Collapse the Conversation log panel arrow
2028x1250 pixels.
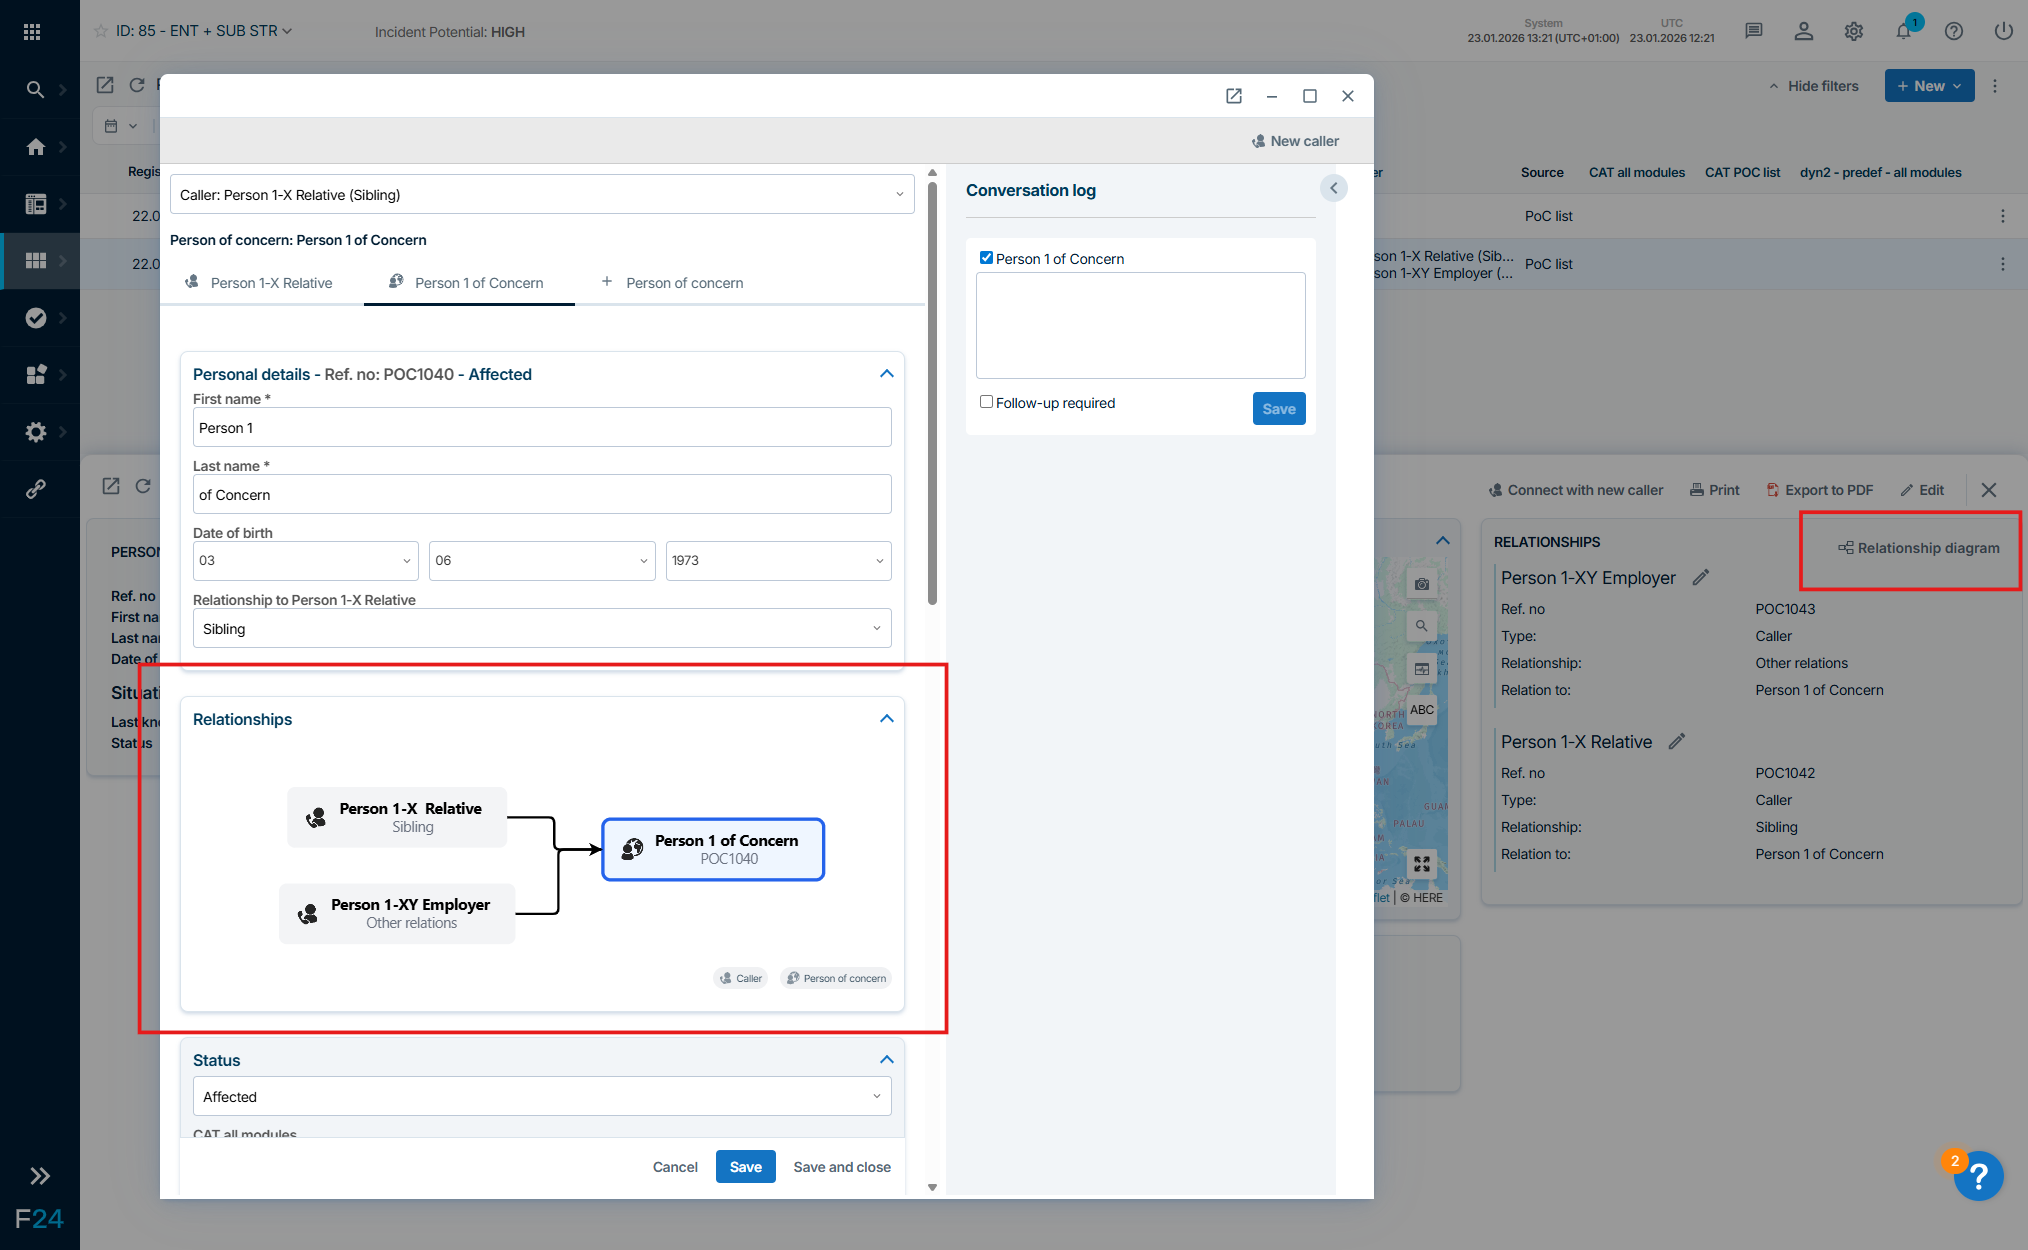[x=1333, y=188]
